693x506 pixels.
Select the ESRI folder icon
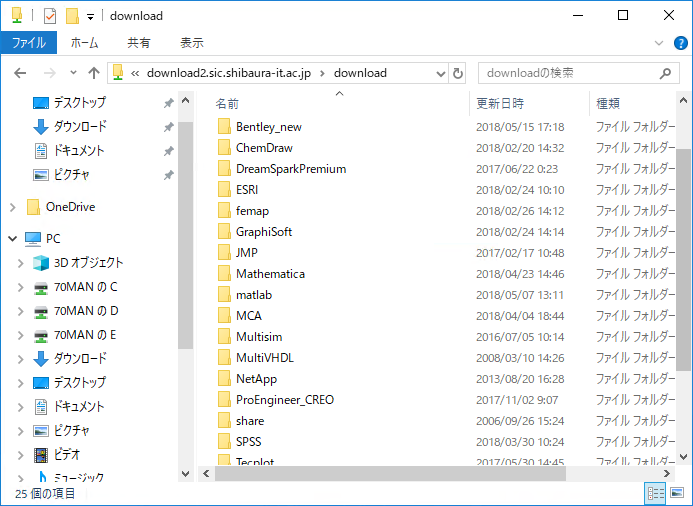(224, 189)
